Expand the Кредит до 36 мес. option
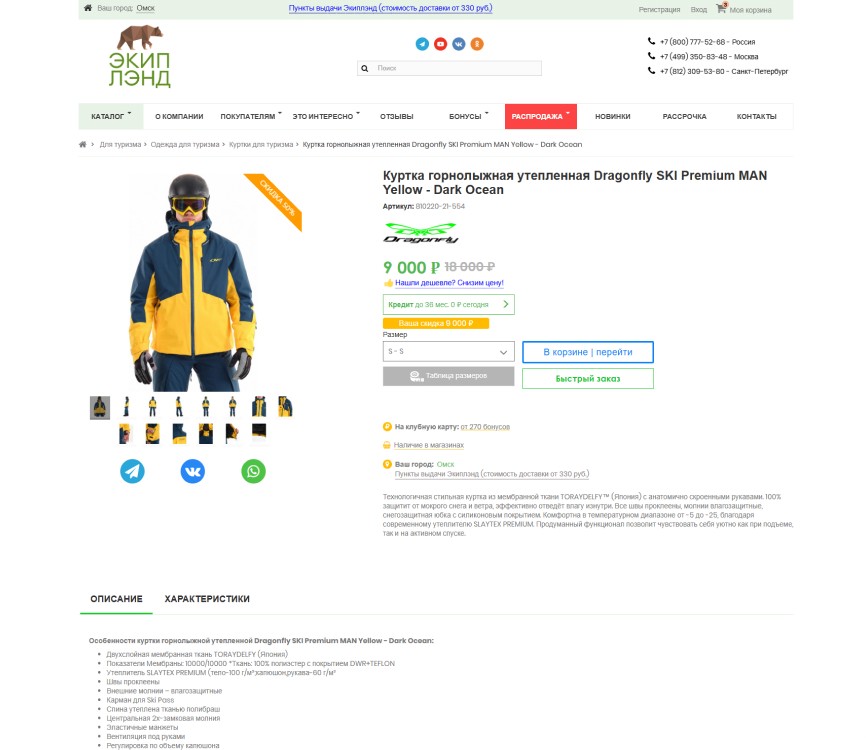 pyautogui.click(x=448, y=304)
